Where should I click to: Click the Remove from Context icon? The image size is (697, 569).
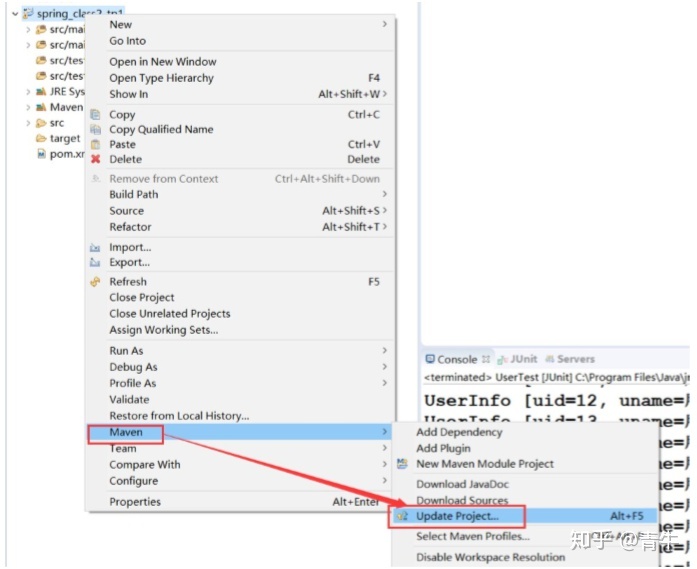tap(95, 179)
